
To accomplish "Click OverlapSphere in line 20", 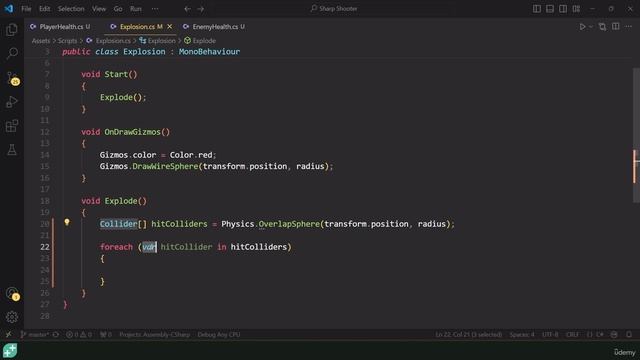I will click(x=289, y=224).
